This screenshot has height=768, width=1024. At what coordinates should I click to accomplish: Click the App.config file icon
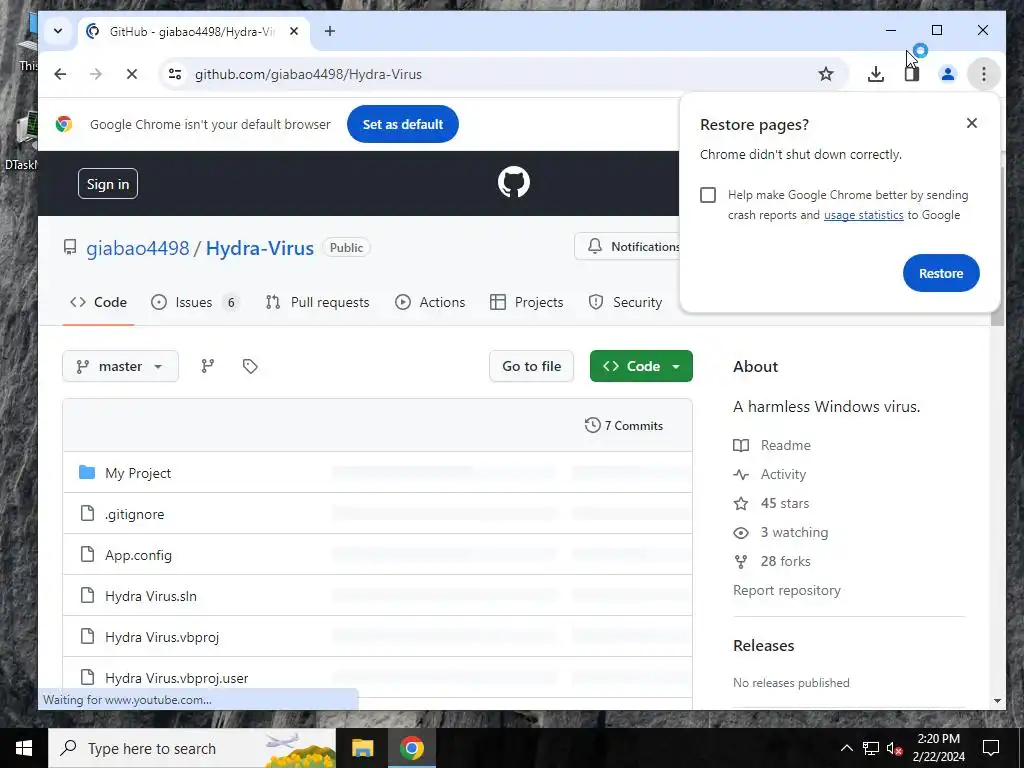point(87,554)
